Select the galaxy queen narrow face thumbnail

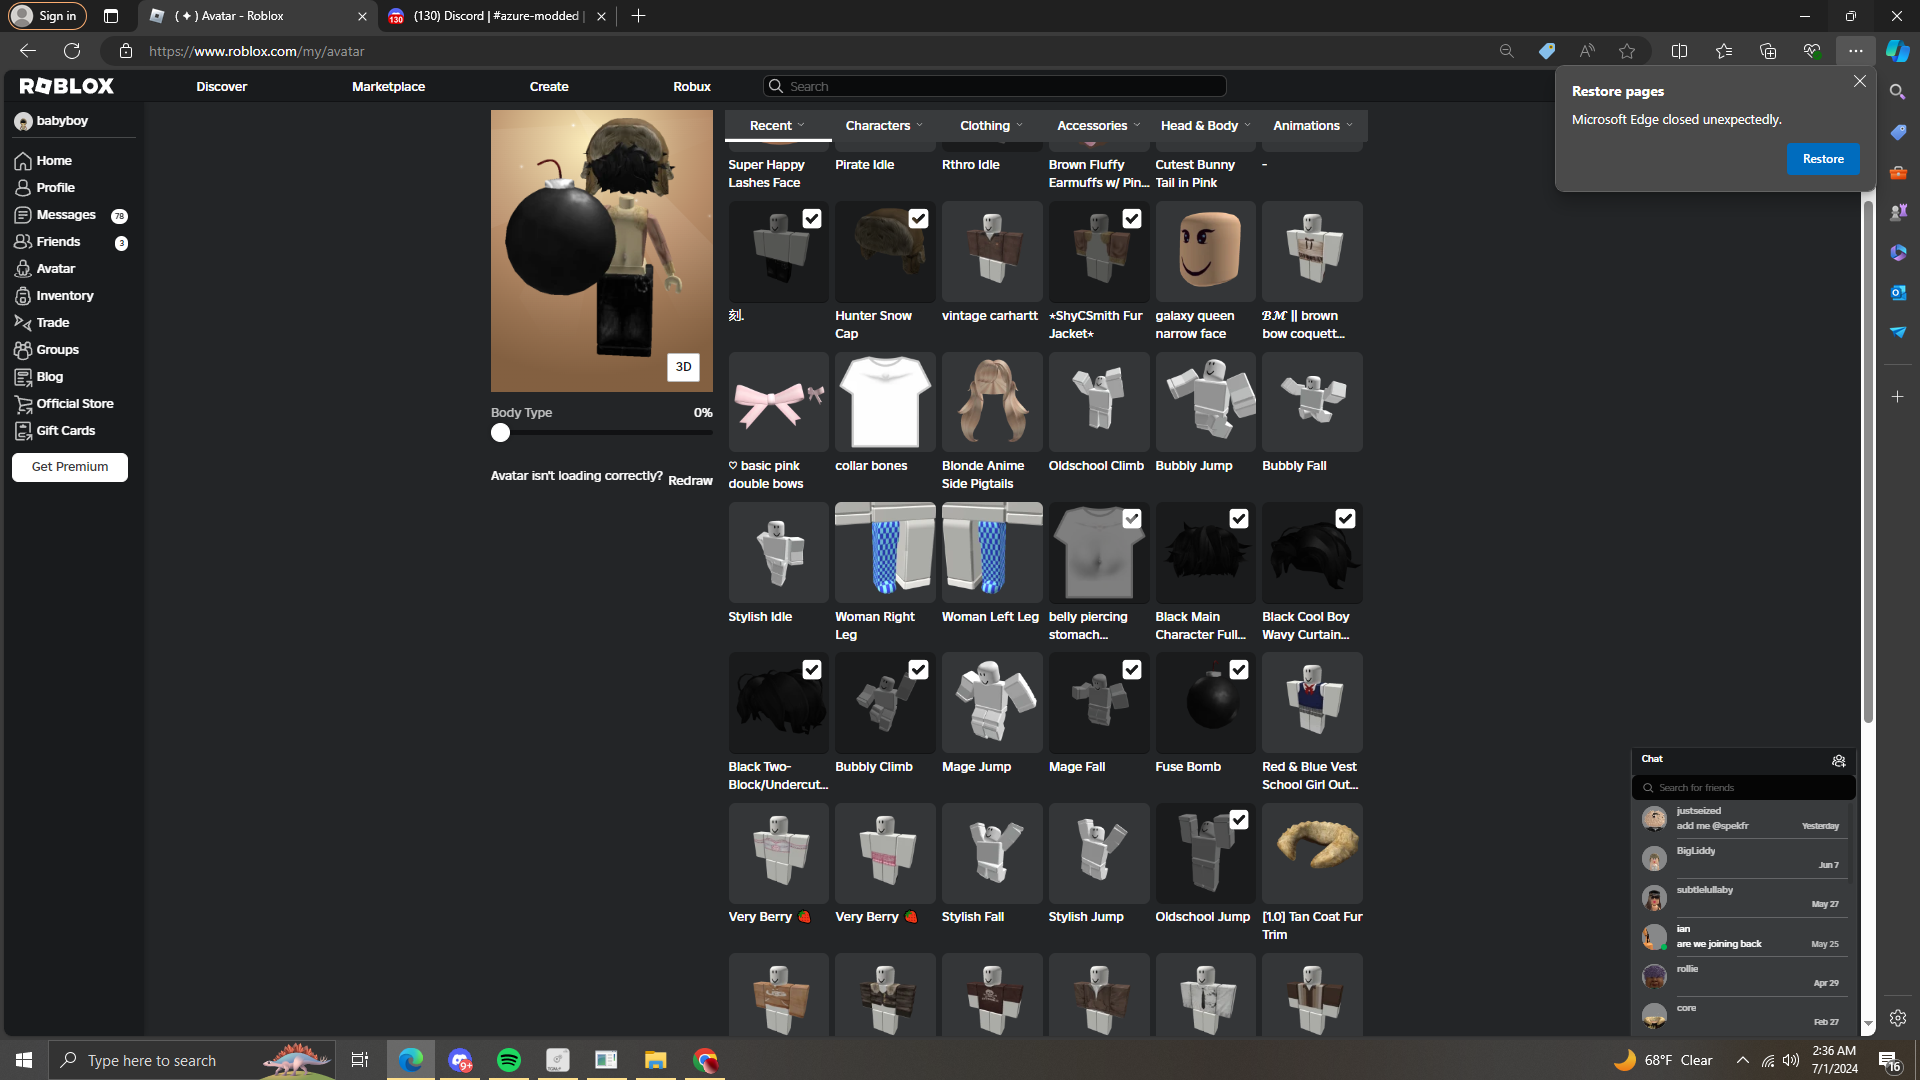(1206, 252)
